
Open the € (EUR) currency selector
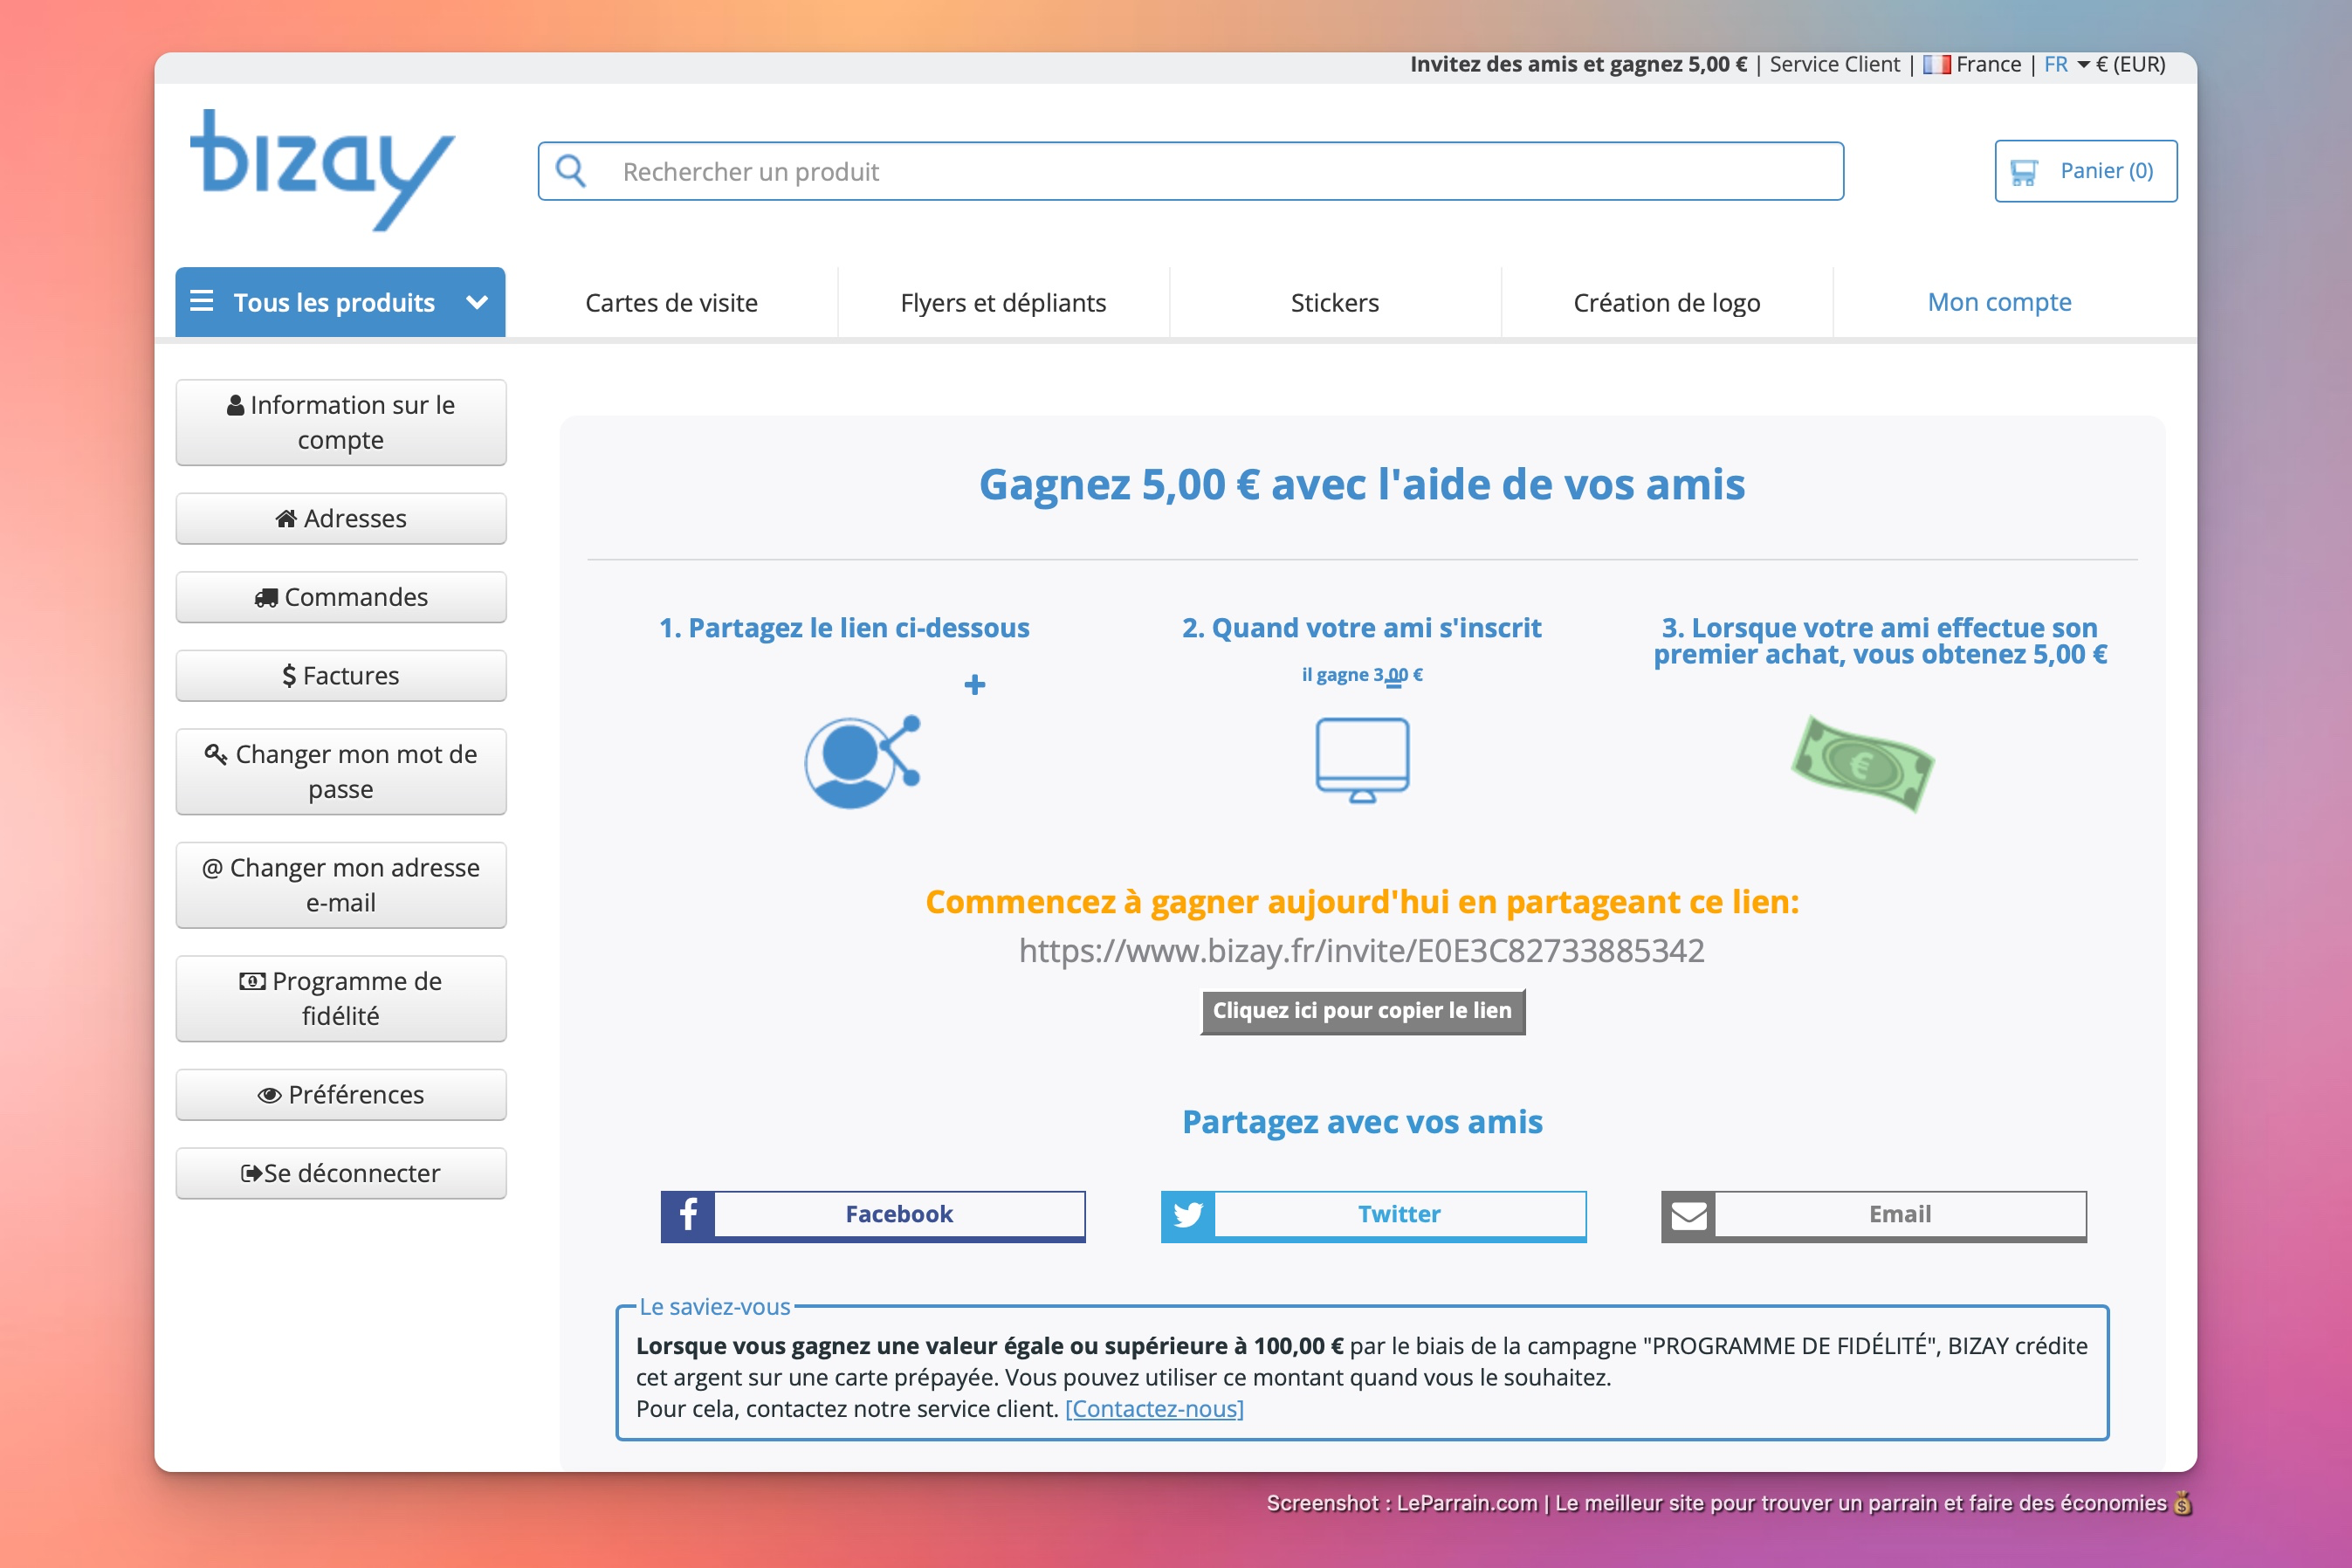click(x=2130, y=63)
